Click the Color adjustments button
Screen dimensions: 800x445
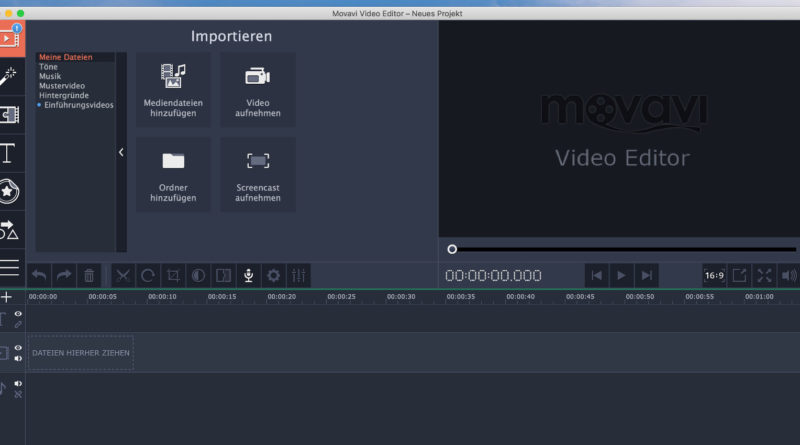click(198, 276)
